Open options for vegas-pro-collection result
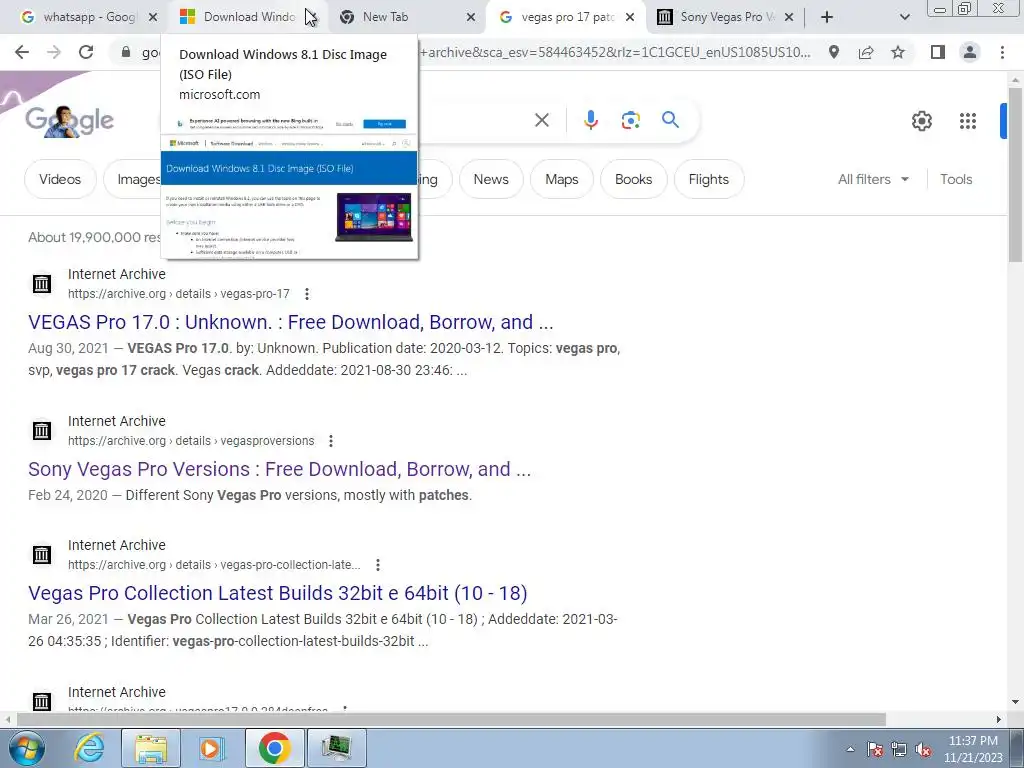Screen dimensions: 1024x768 [377, 565]
